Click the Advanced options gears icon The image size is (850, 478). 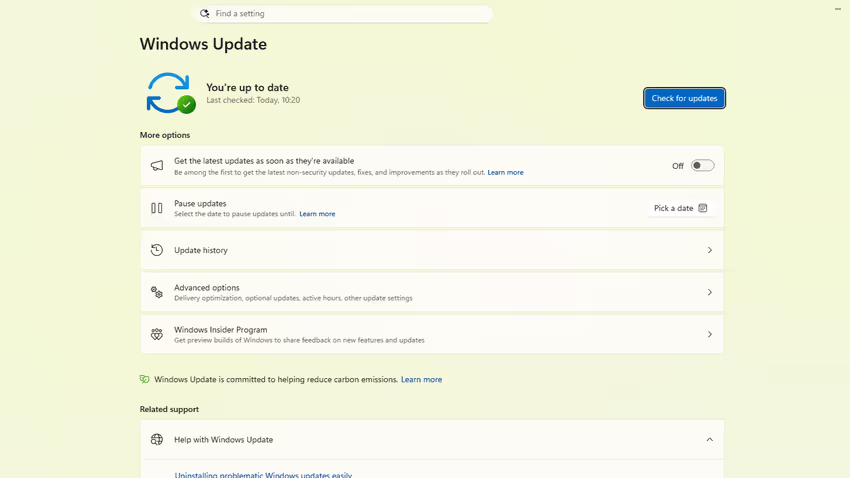click(157, 292)
